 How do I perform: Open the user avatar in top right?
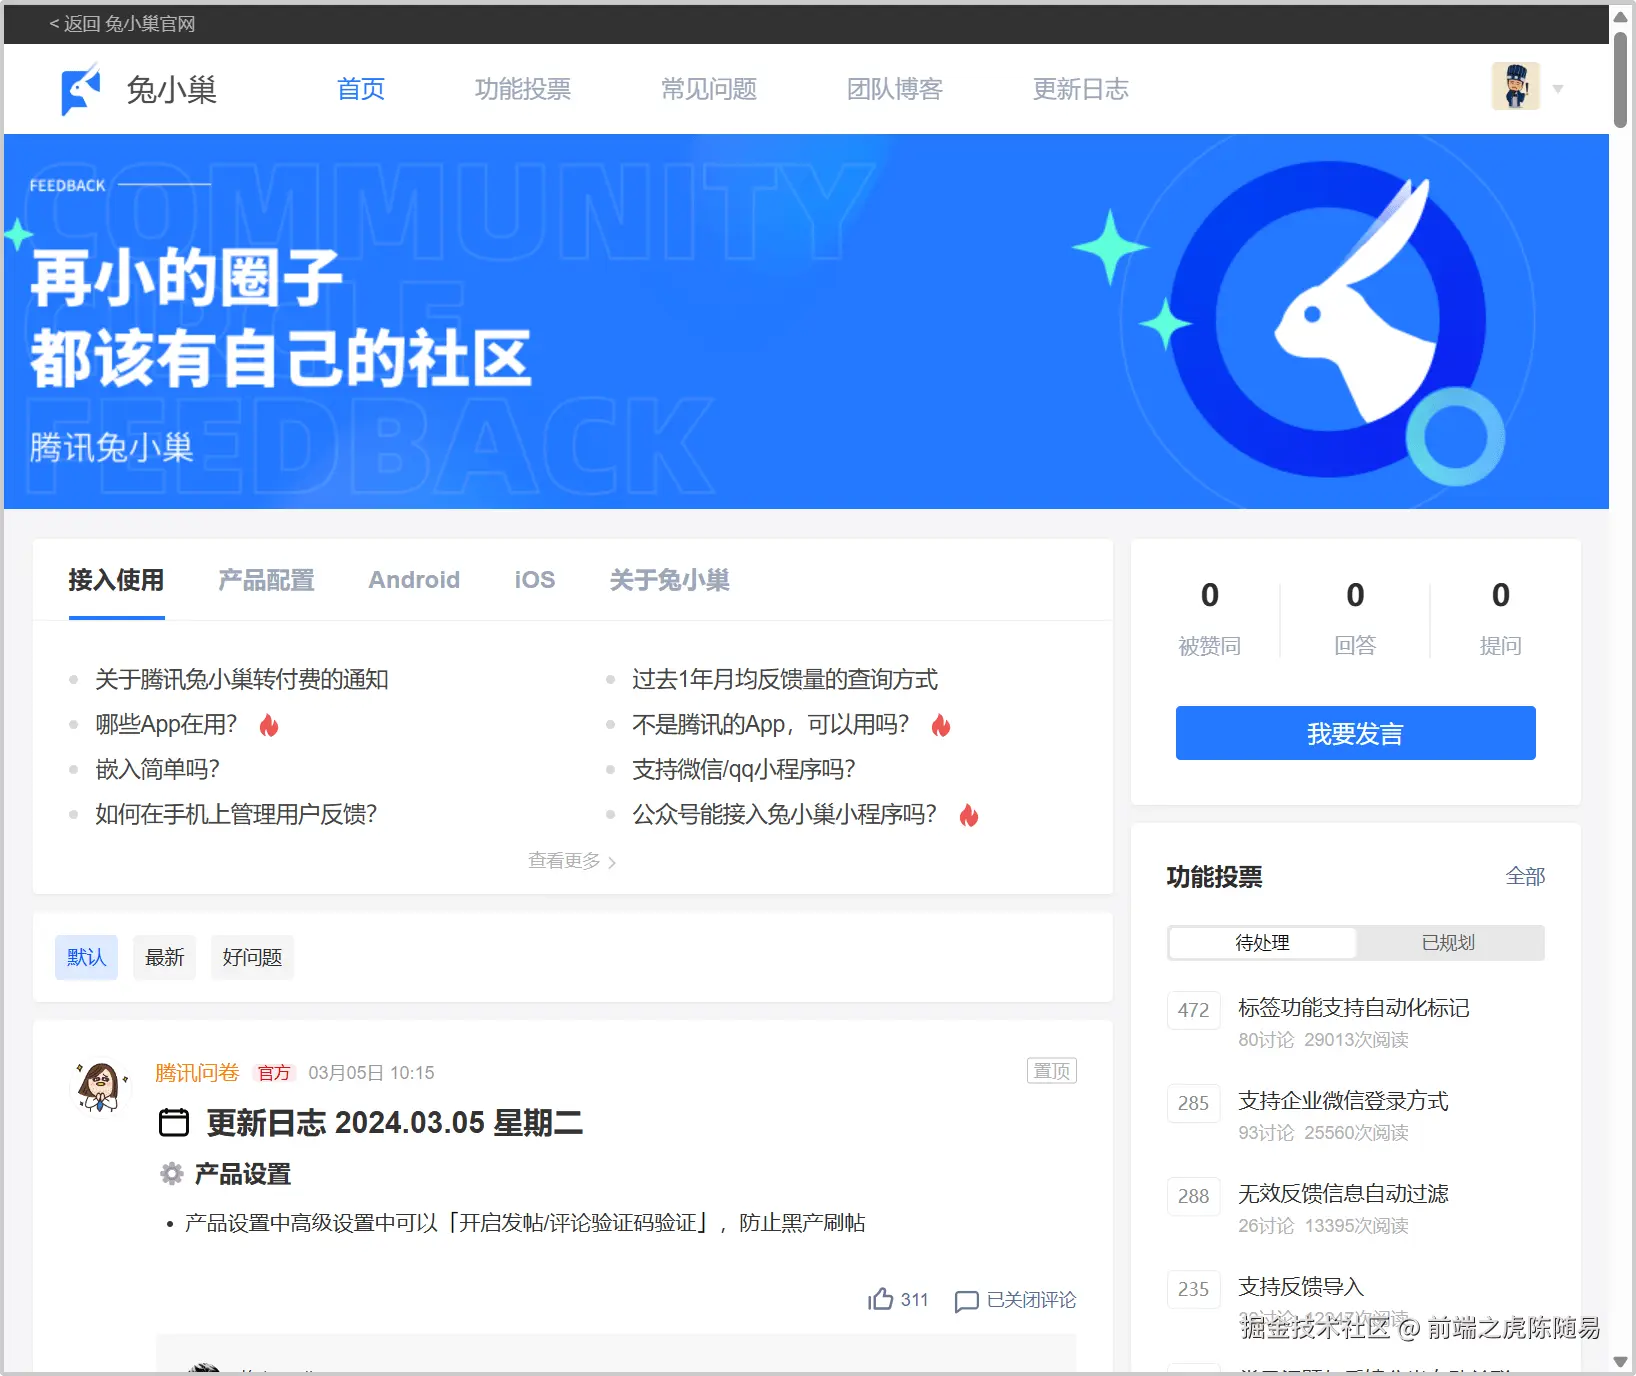(1517, 86)
